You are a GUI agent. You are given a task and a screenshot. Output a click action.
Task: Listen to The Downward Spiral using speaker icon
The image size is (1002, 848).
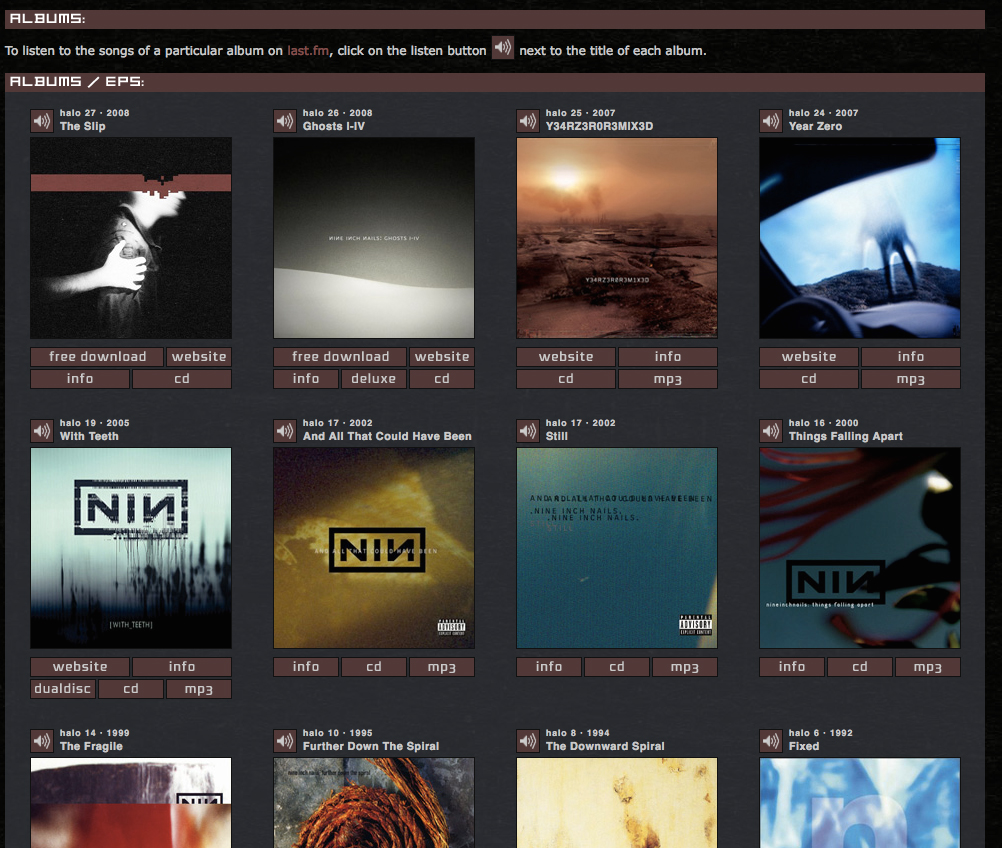[527, 741]
